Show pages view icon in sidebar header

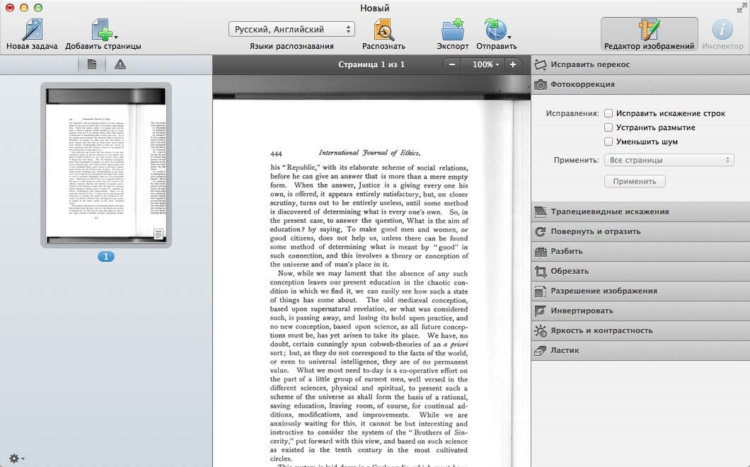pos(92,64)
